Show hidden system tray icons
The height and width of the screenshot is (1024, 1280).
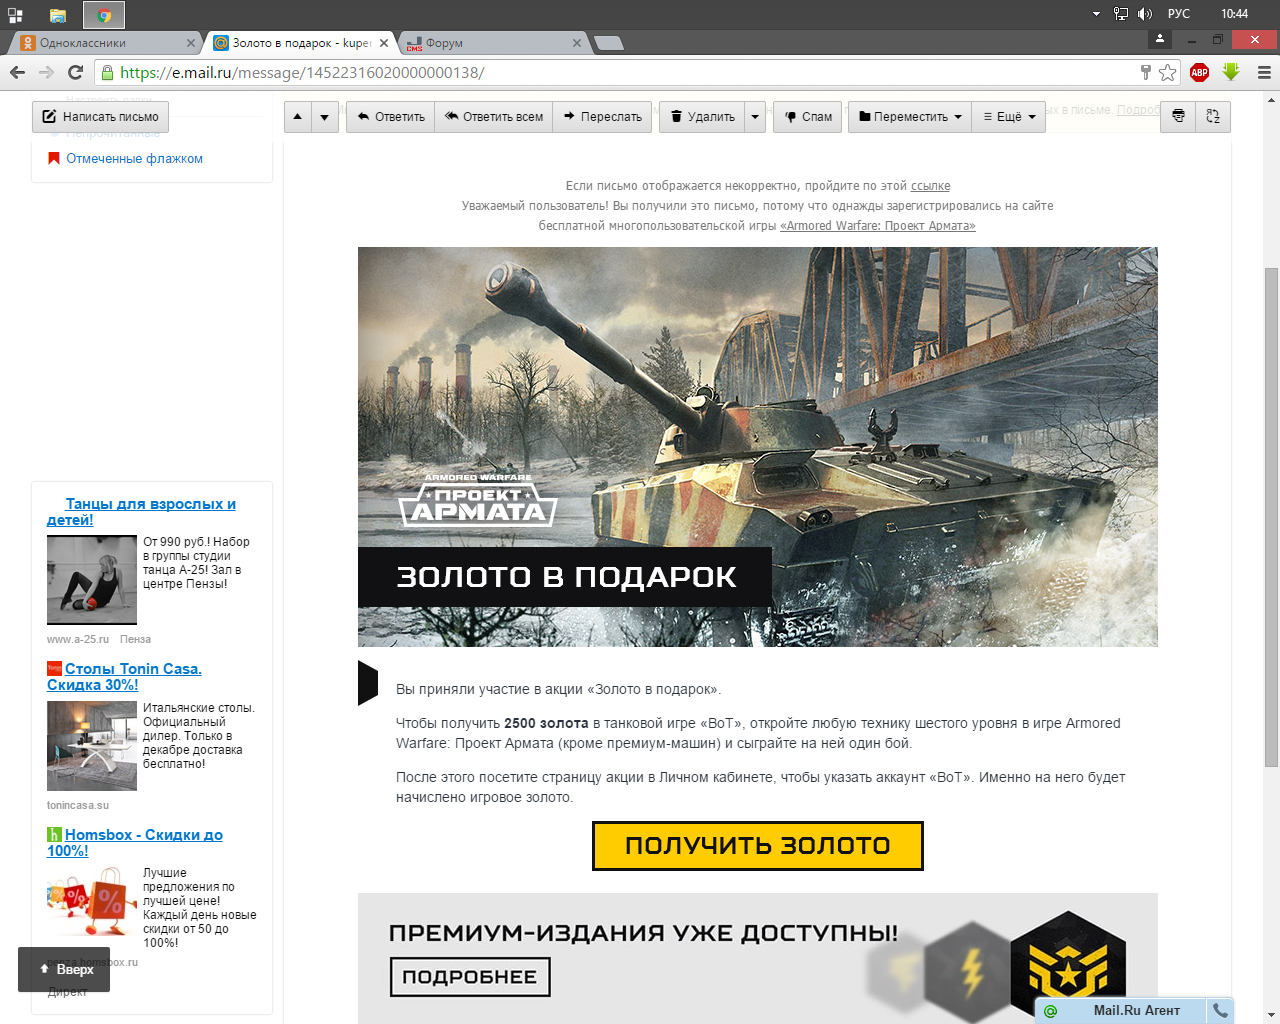point(1096,14)
